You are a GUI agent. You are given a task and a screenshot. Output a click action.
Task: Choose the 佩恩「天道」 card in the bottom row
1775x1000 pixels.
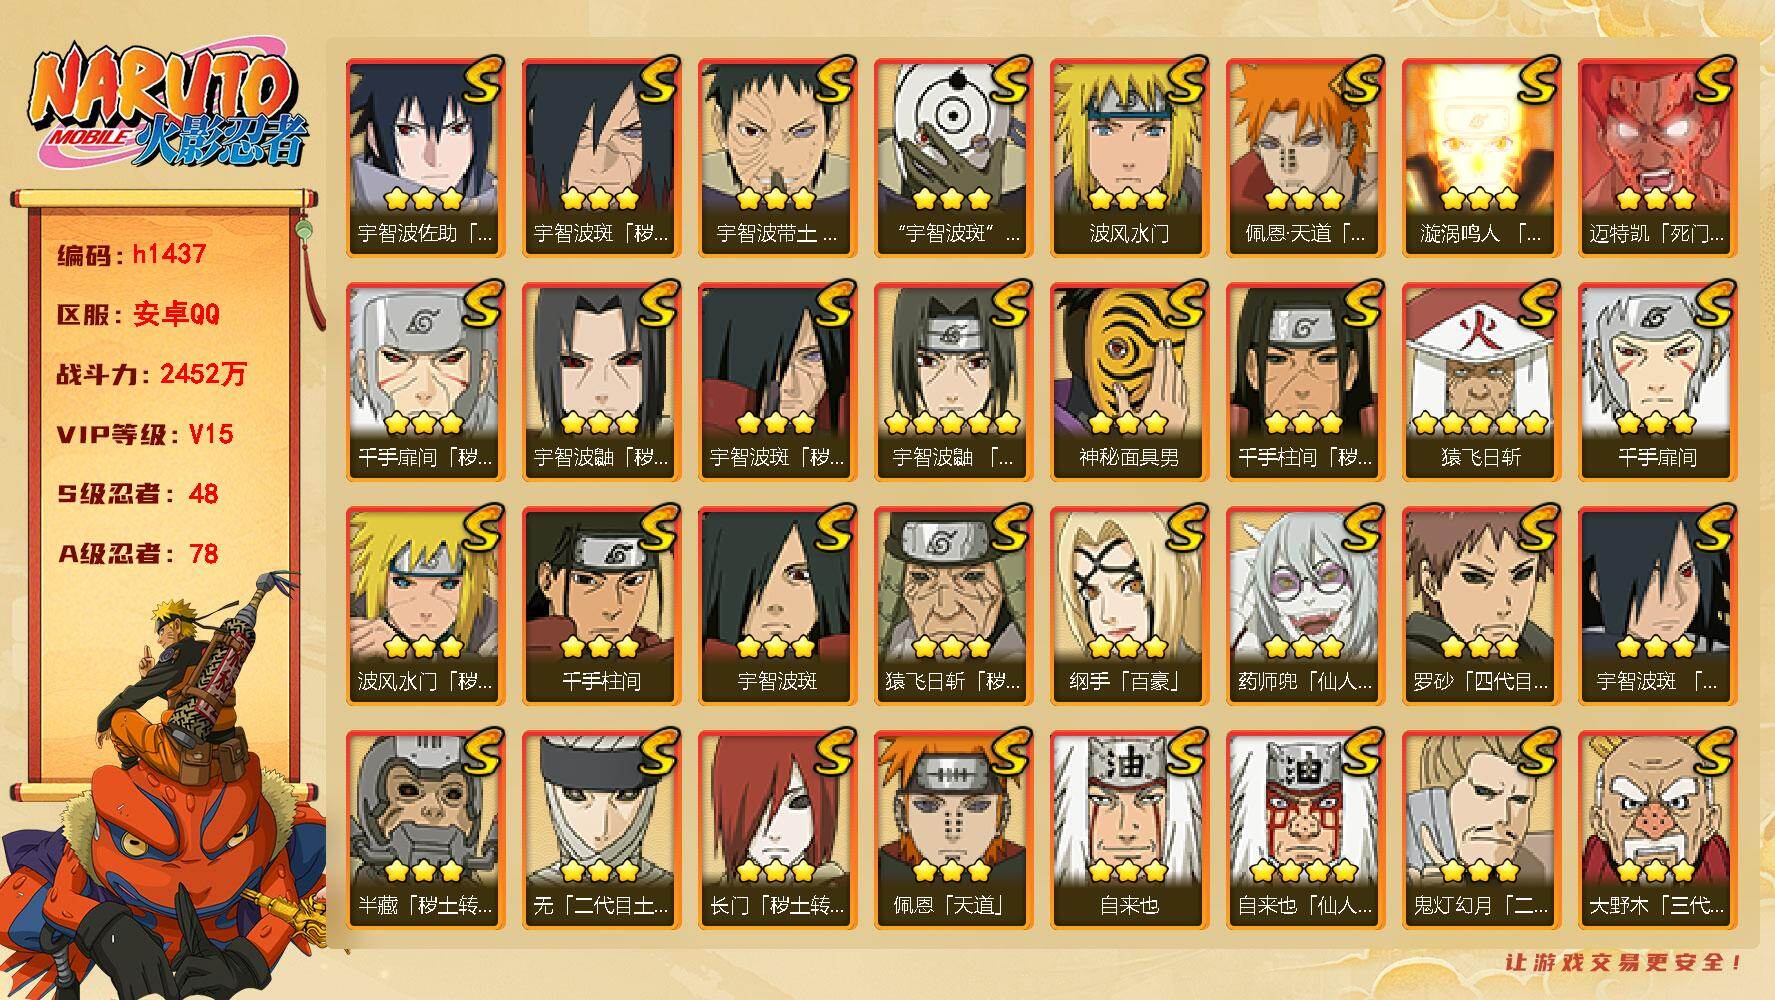(x=952, y=829)
